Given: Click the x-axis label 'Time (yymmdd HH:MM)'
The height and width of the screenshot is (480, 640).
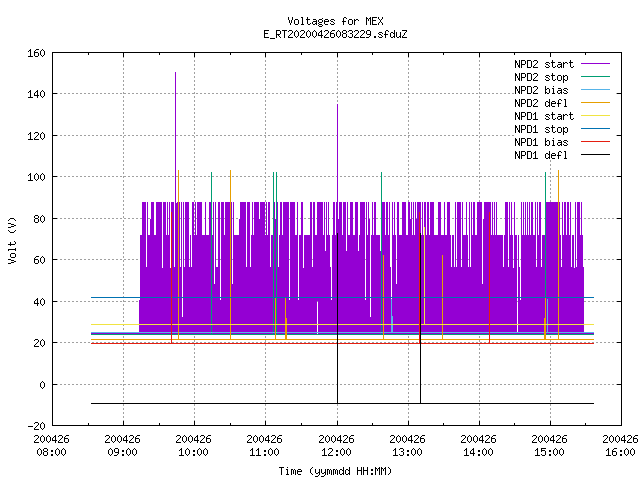Looking at the screenshot, I should tap(335, 471).
